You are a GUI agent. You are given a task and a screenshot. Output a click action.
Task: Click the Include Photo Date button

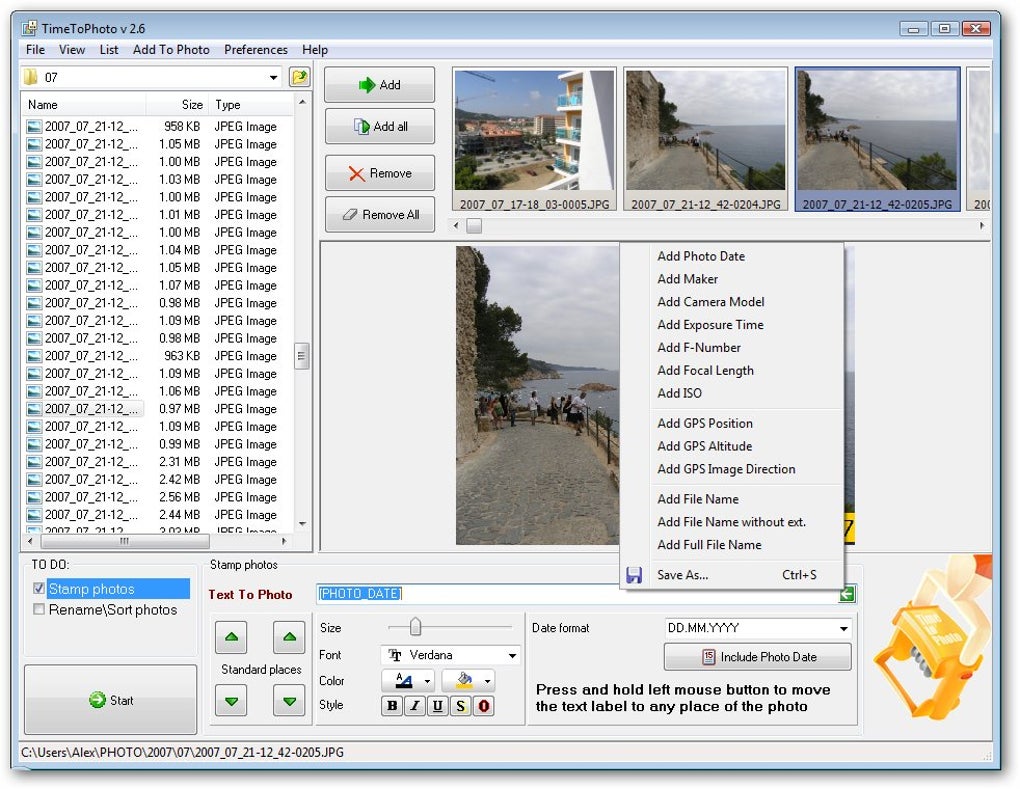pyautogui.click(x=758, y=658)
